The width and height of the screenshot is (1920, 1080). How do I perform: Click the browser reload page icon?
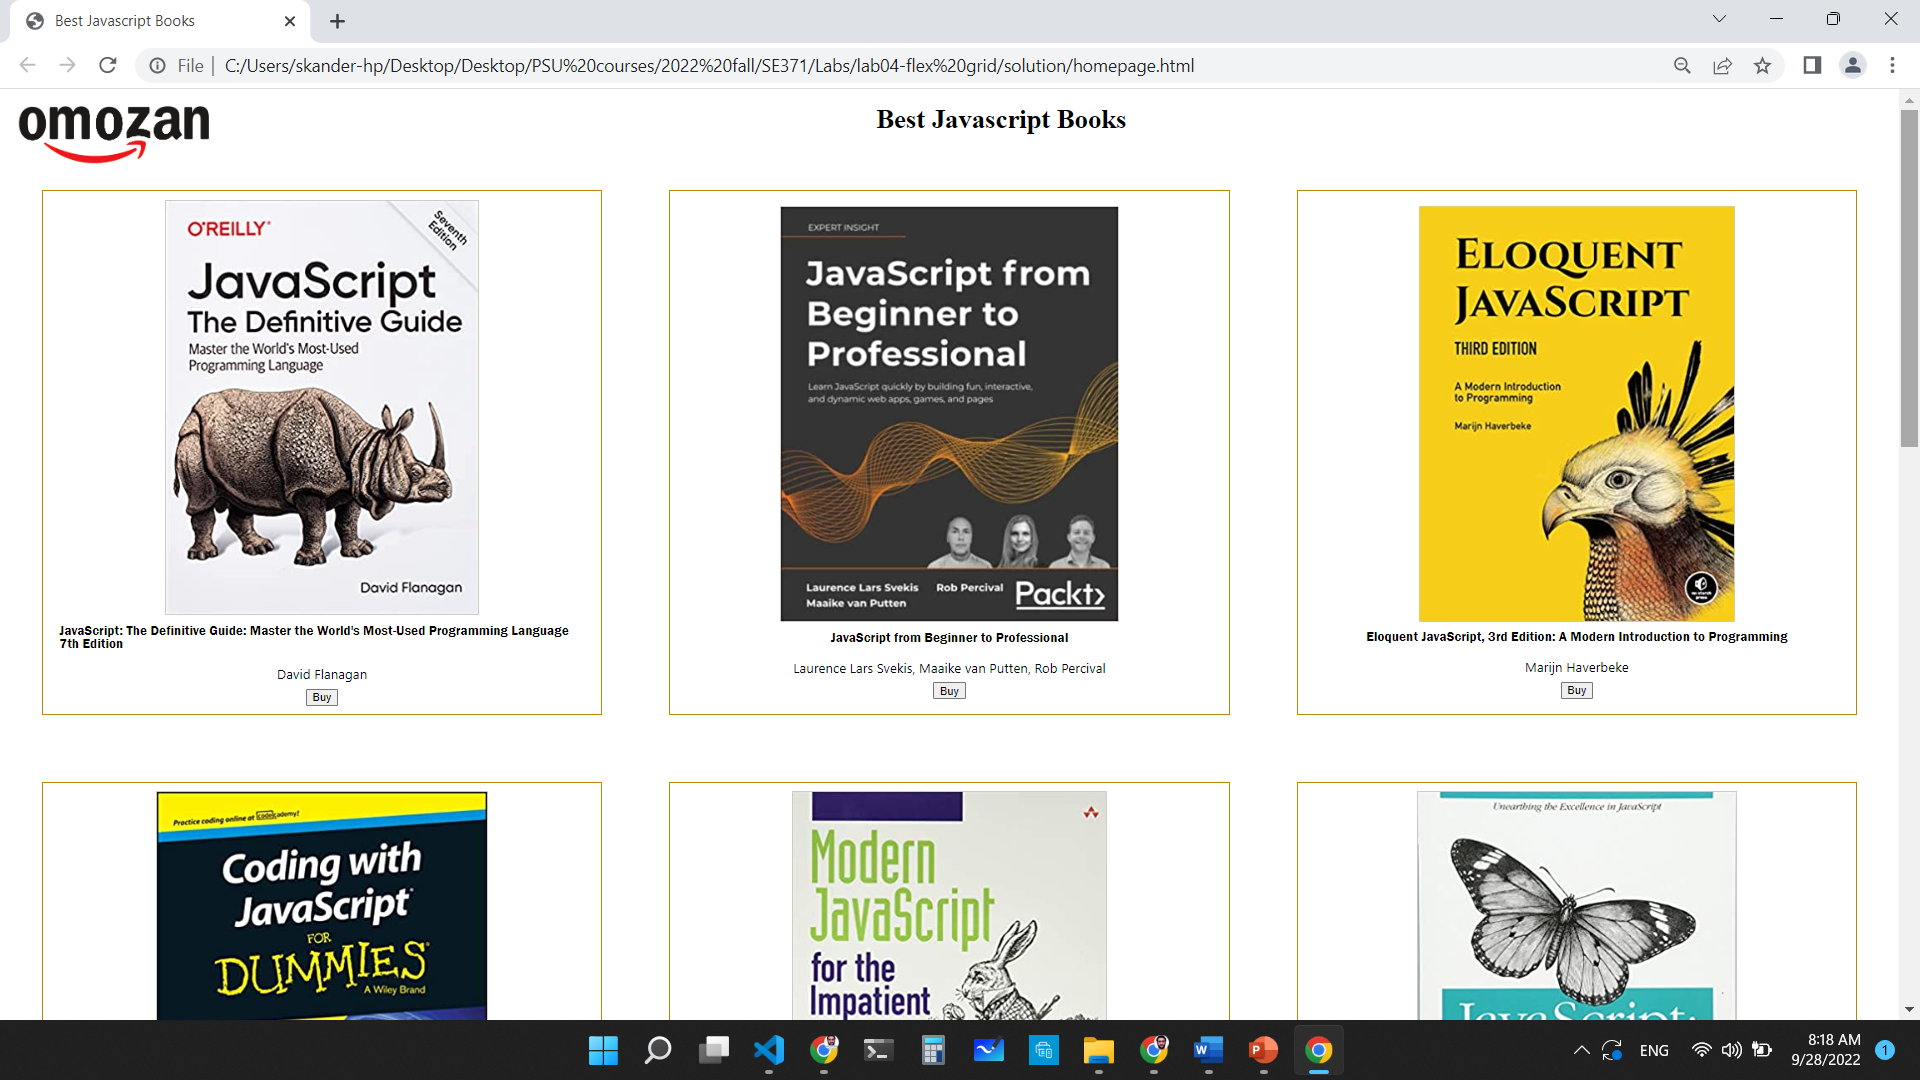[108, 66]
